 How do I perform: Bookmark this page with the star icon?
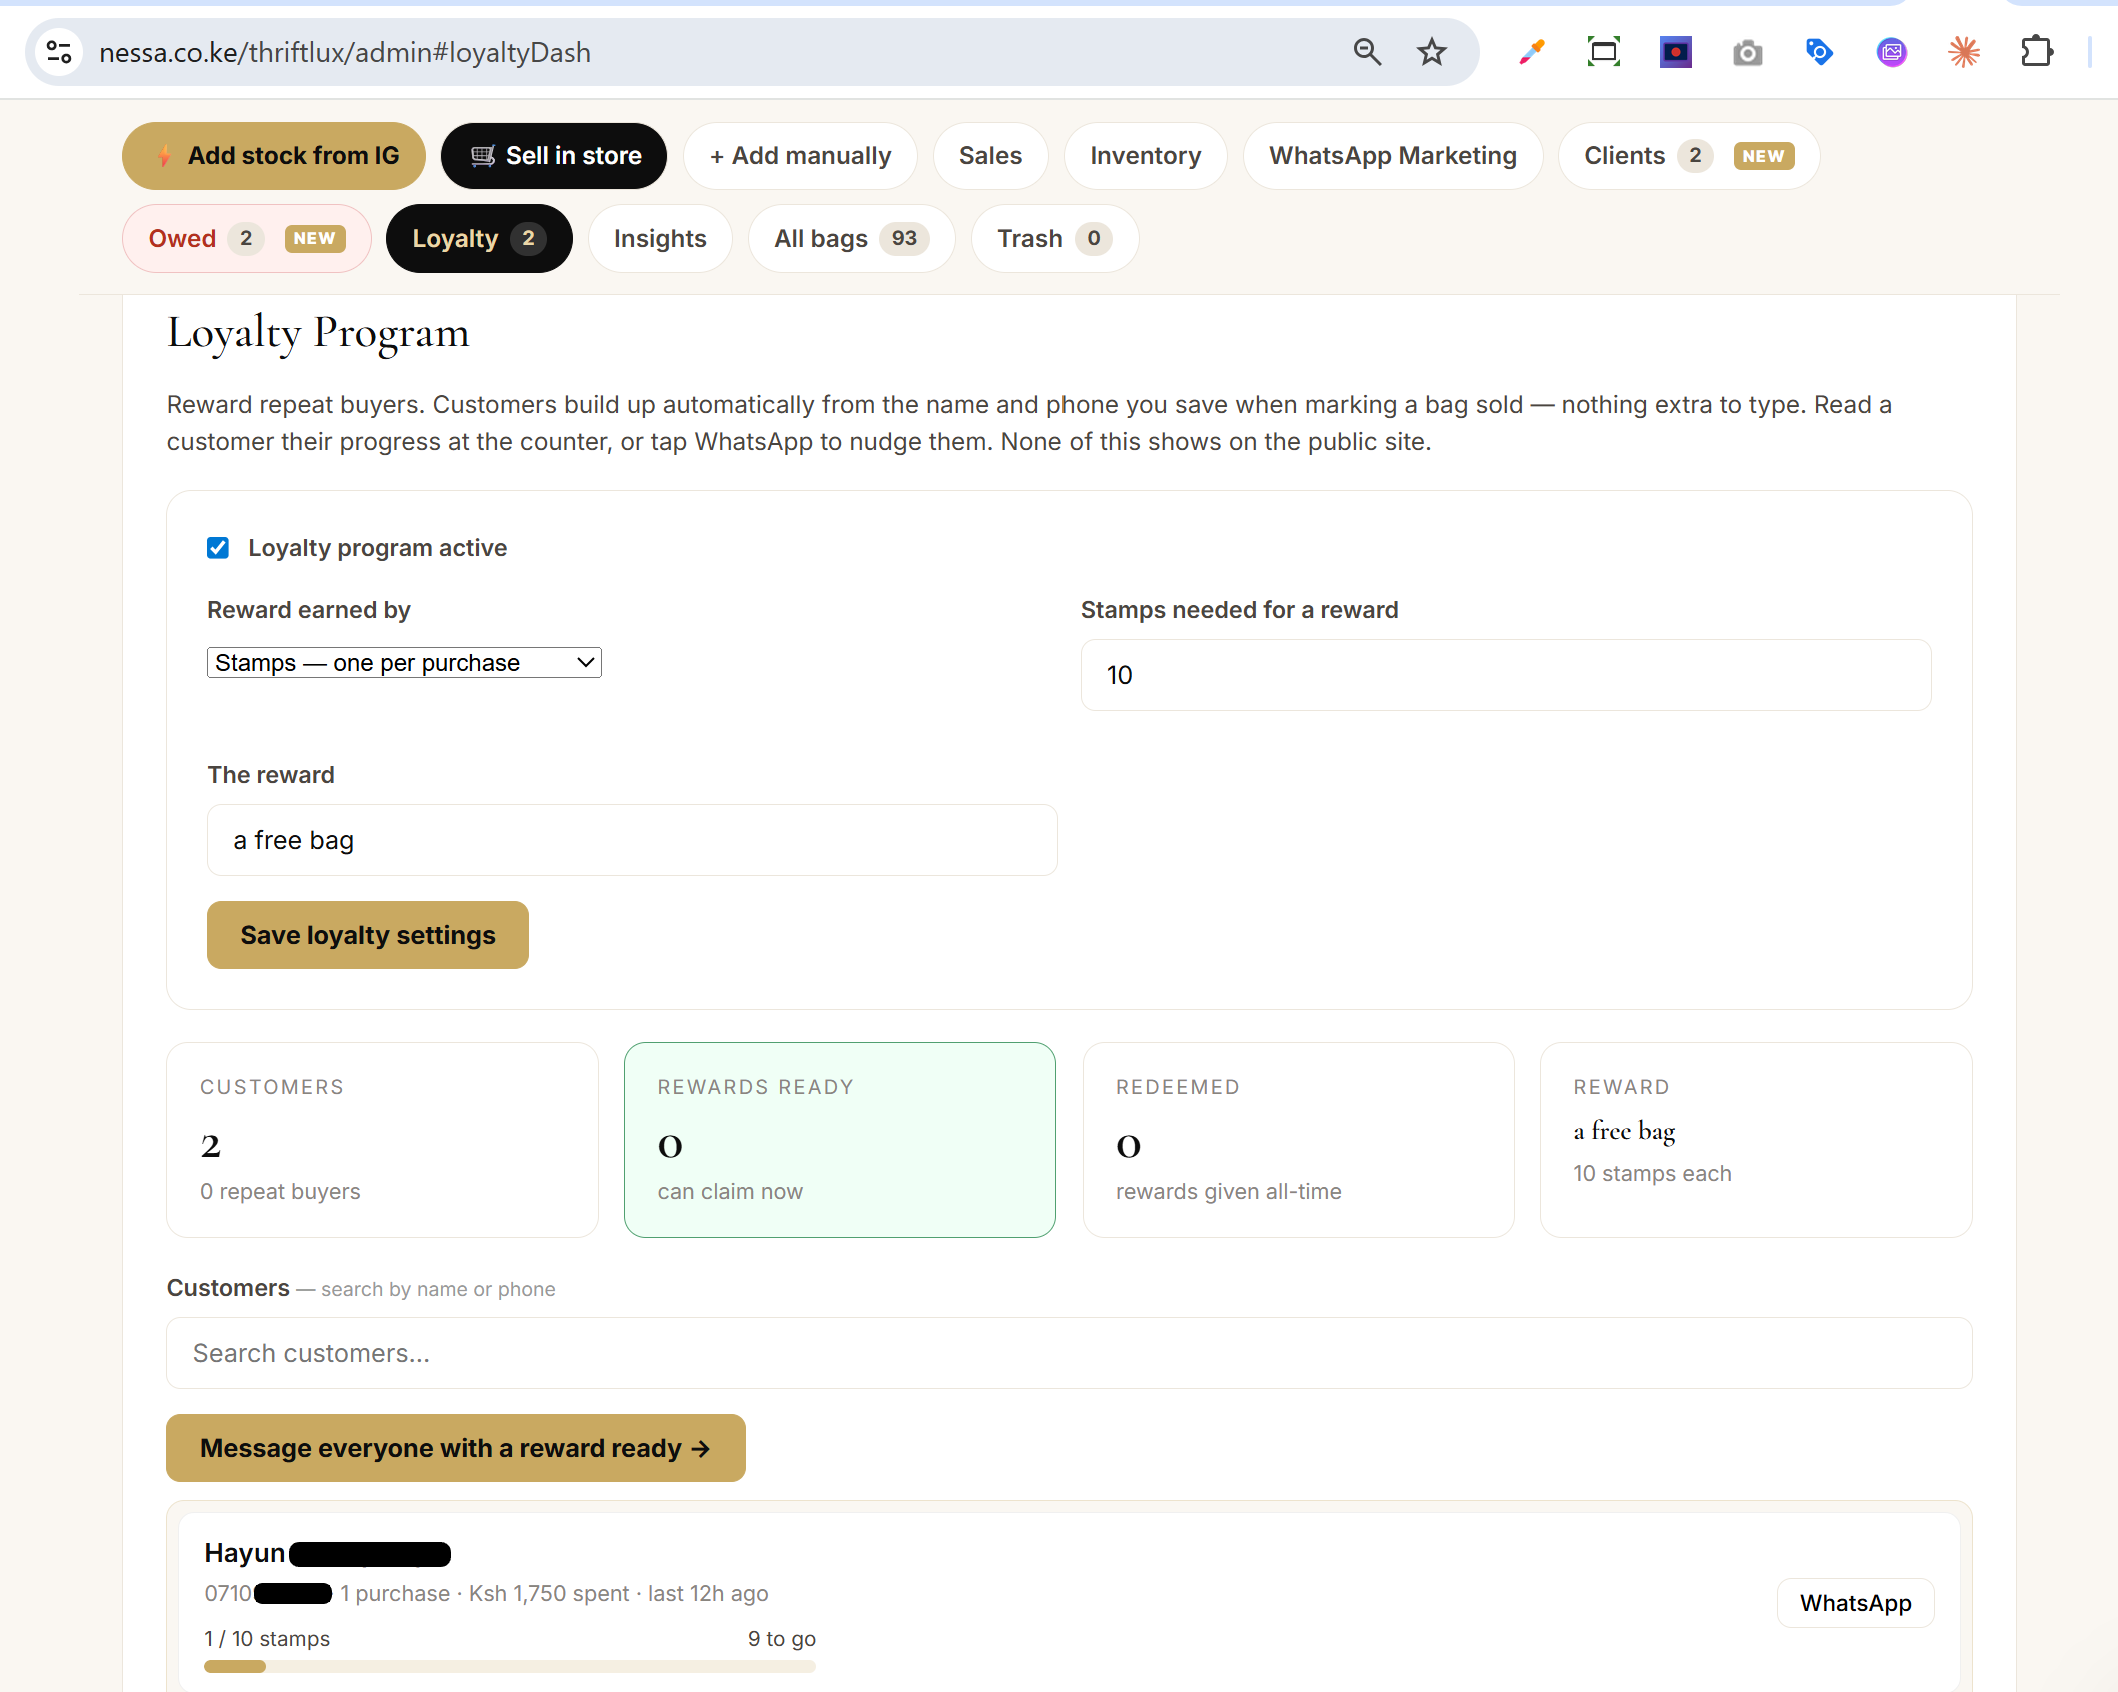[x=1432, y=52]
